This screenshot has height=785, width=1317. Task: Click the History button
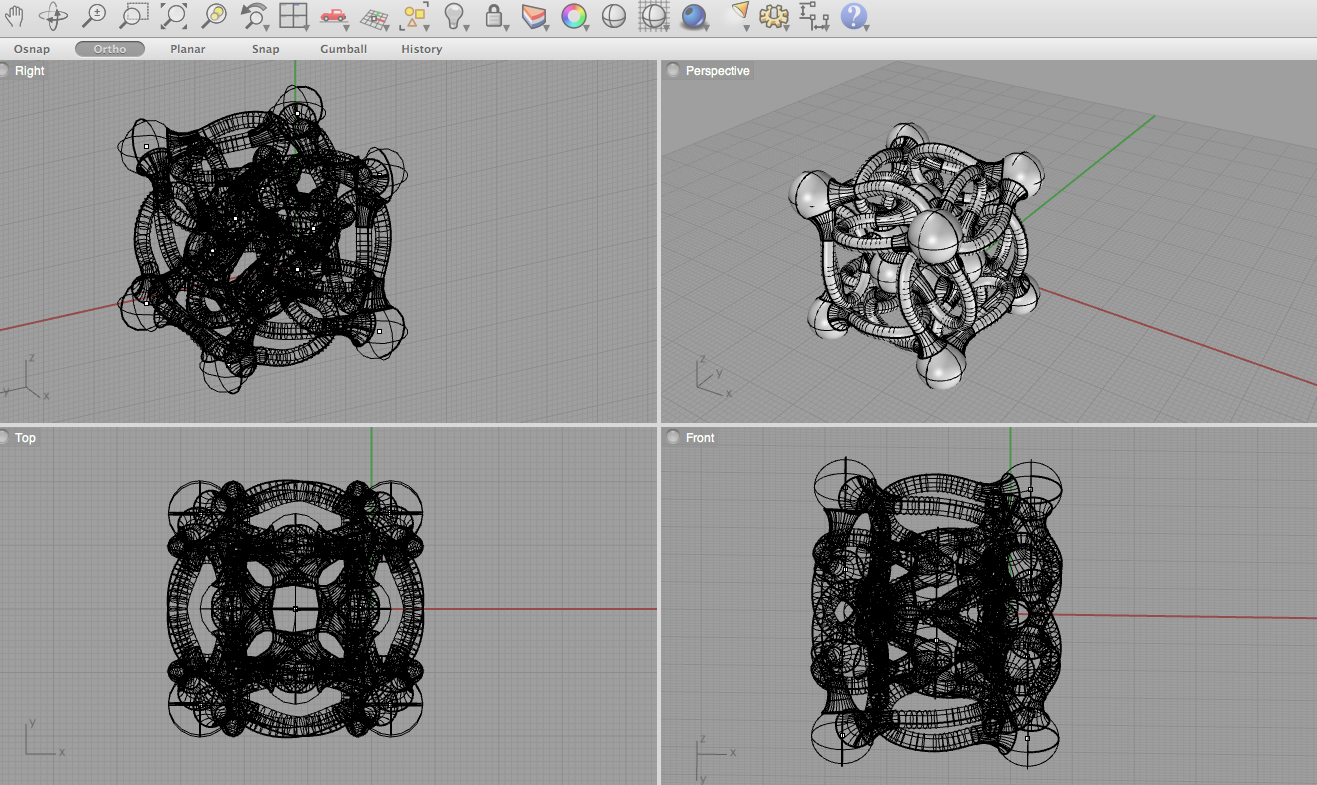(x=421, y=49)
